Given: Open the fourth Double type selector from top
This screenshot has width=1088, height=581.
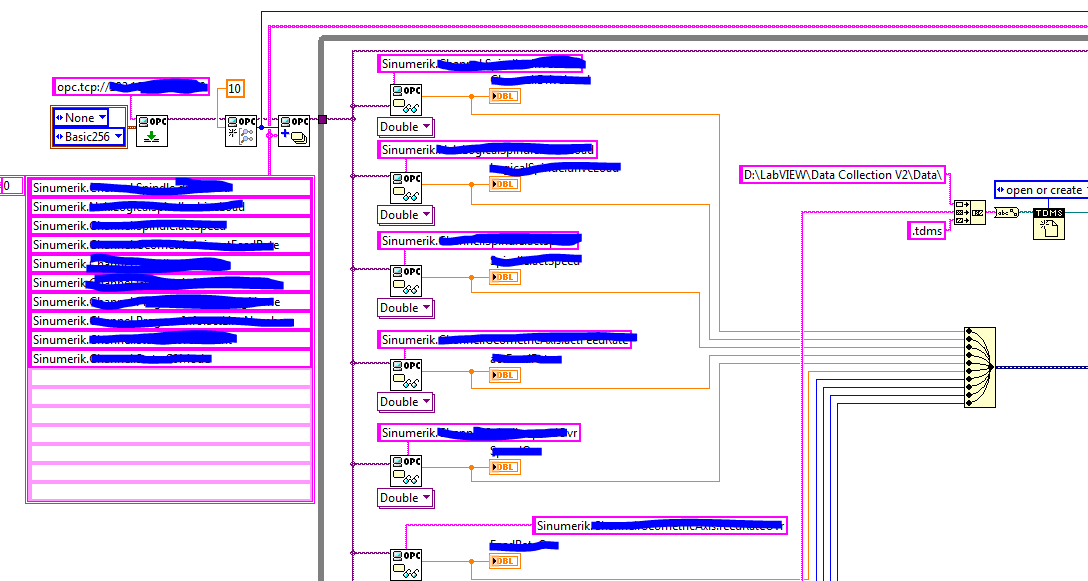Looking at the screenshot, I should point(406,402).
